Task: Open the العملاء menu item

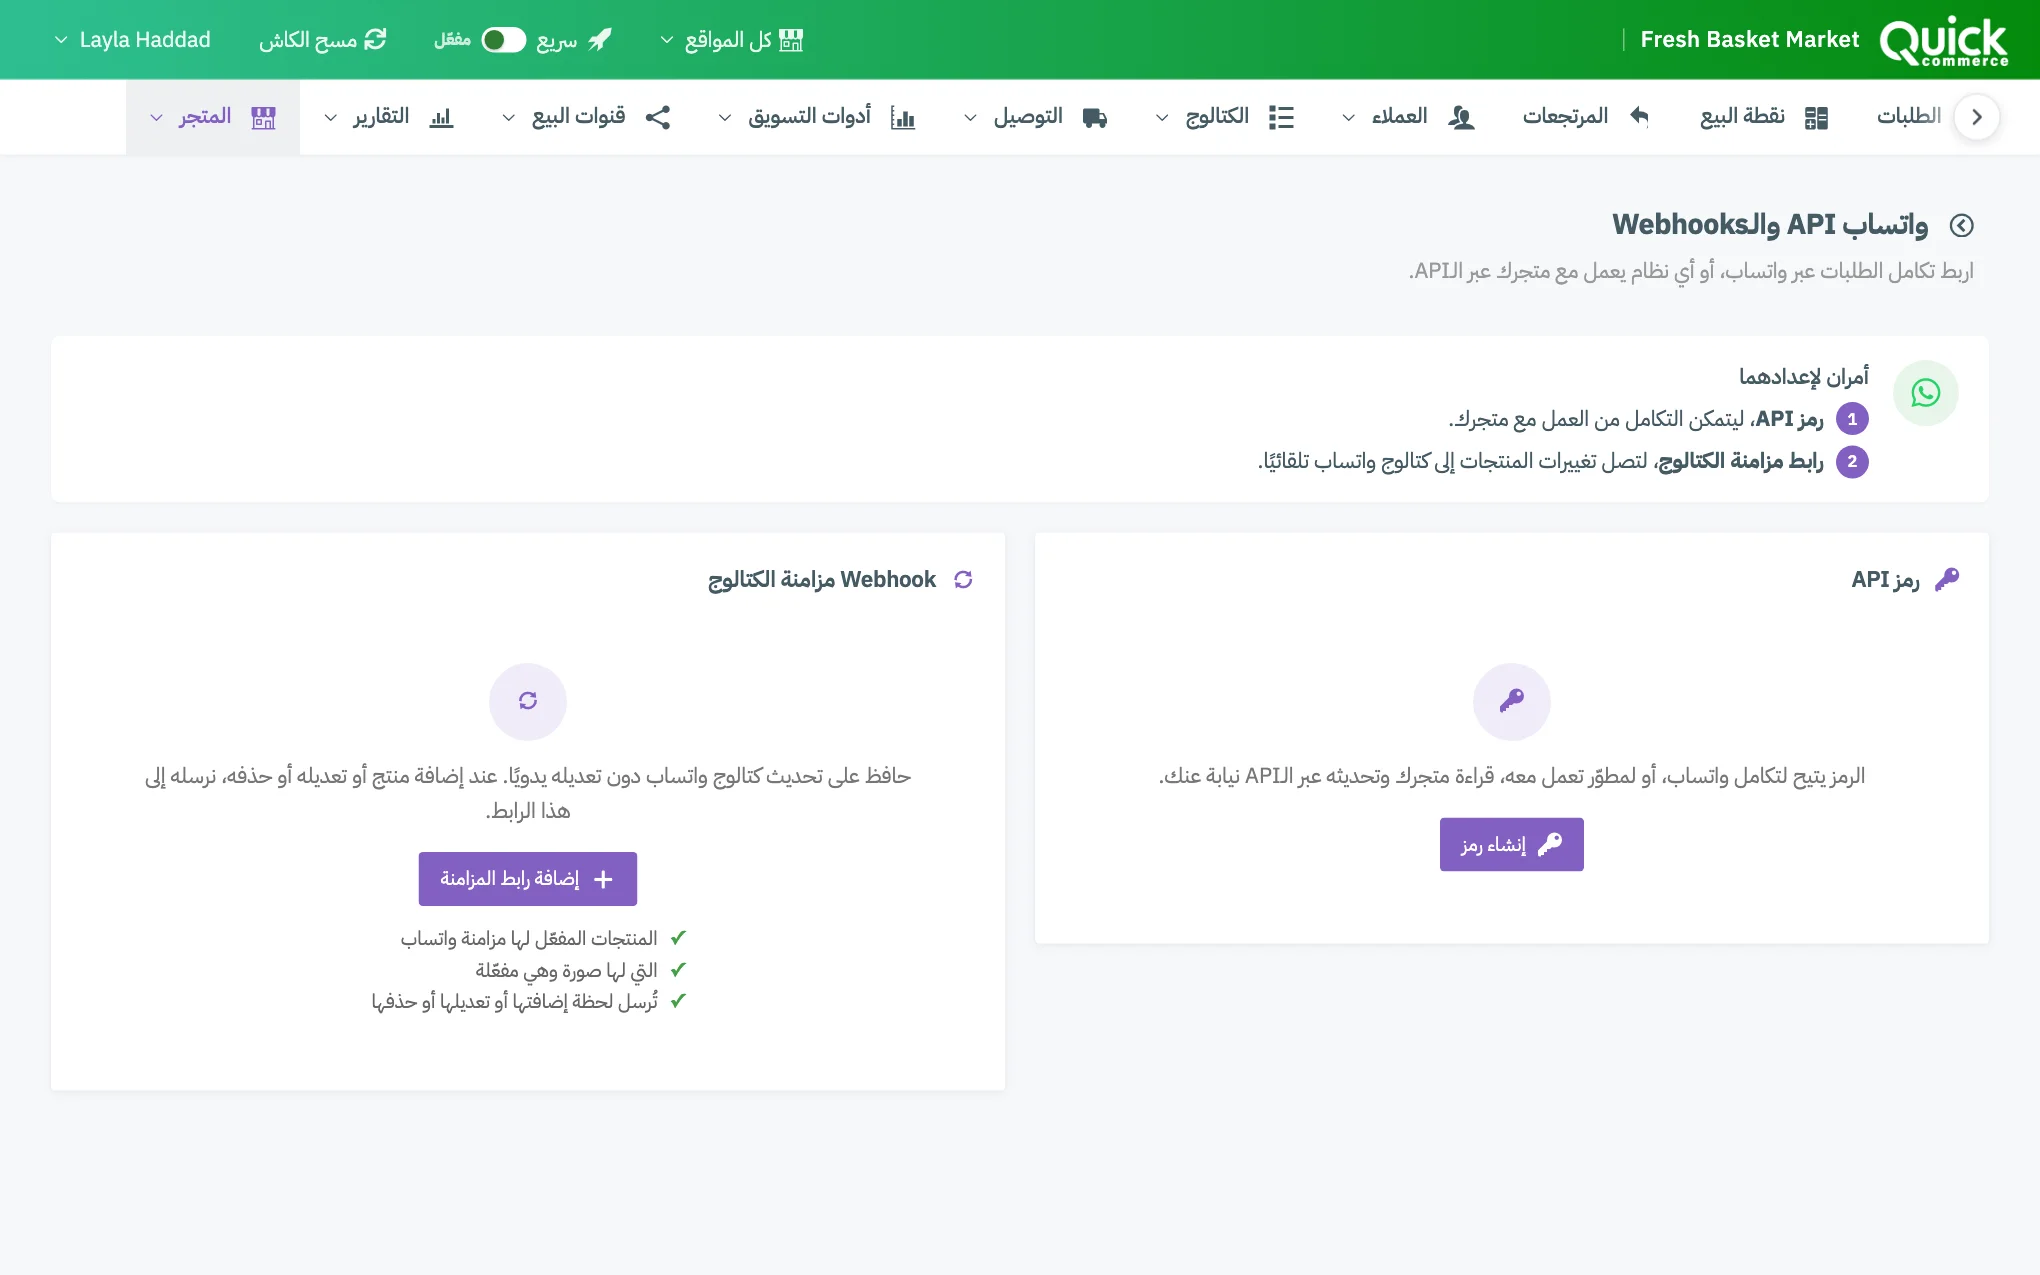Action: tap(1408, 117)
